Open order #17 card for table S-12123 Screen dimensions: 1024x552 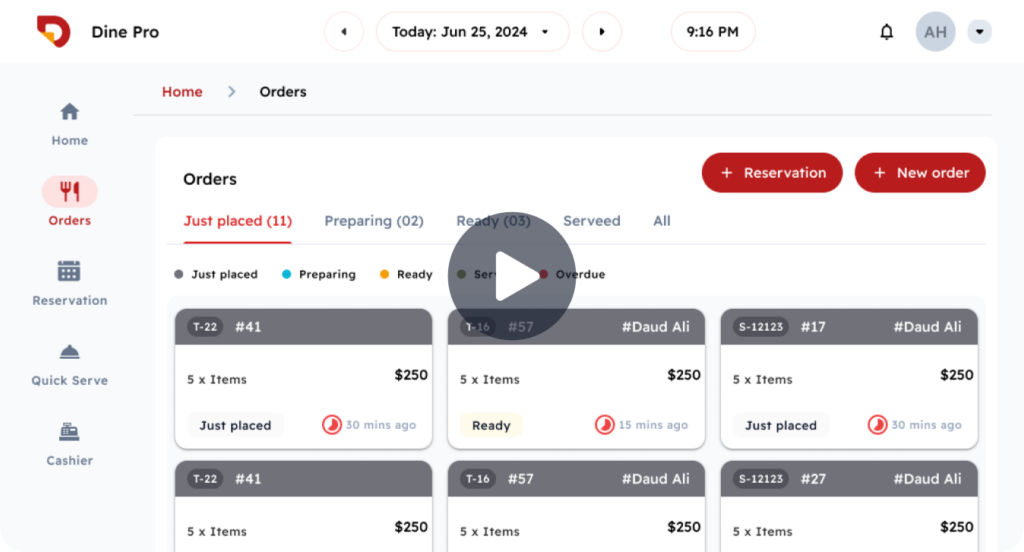849,379
